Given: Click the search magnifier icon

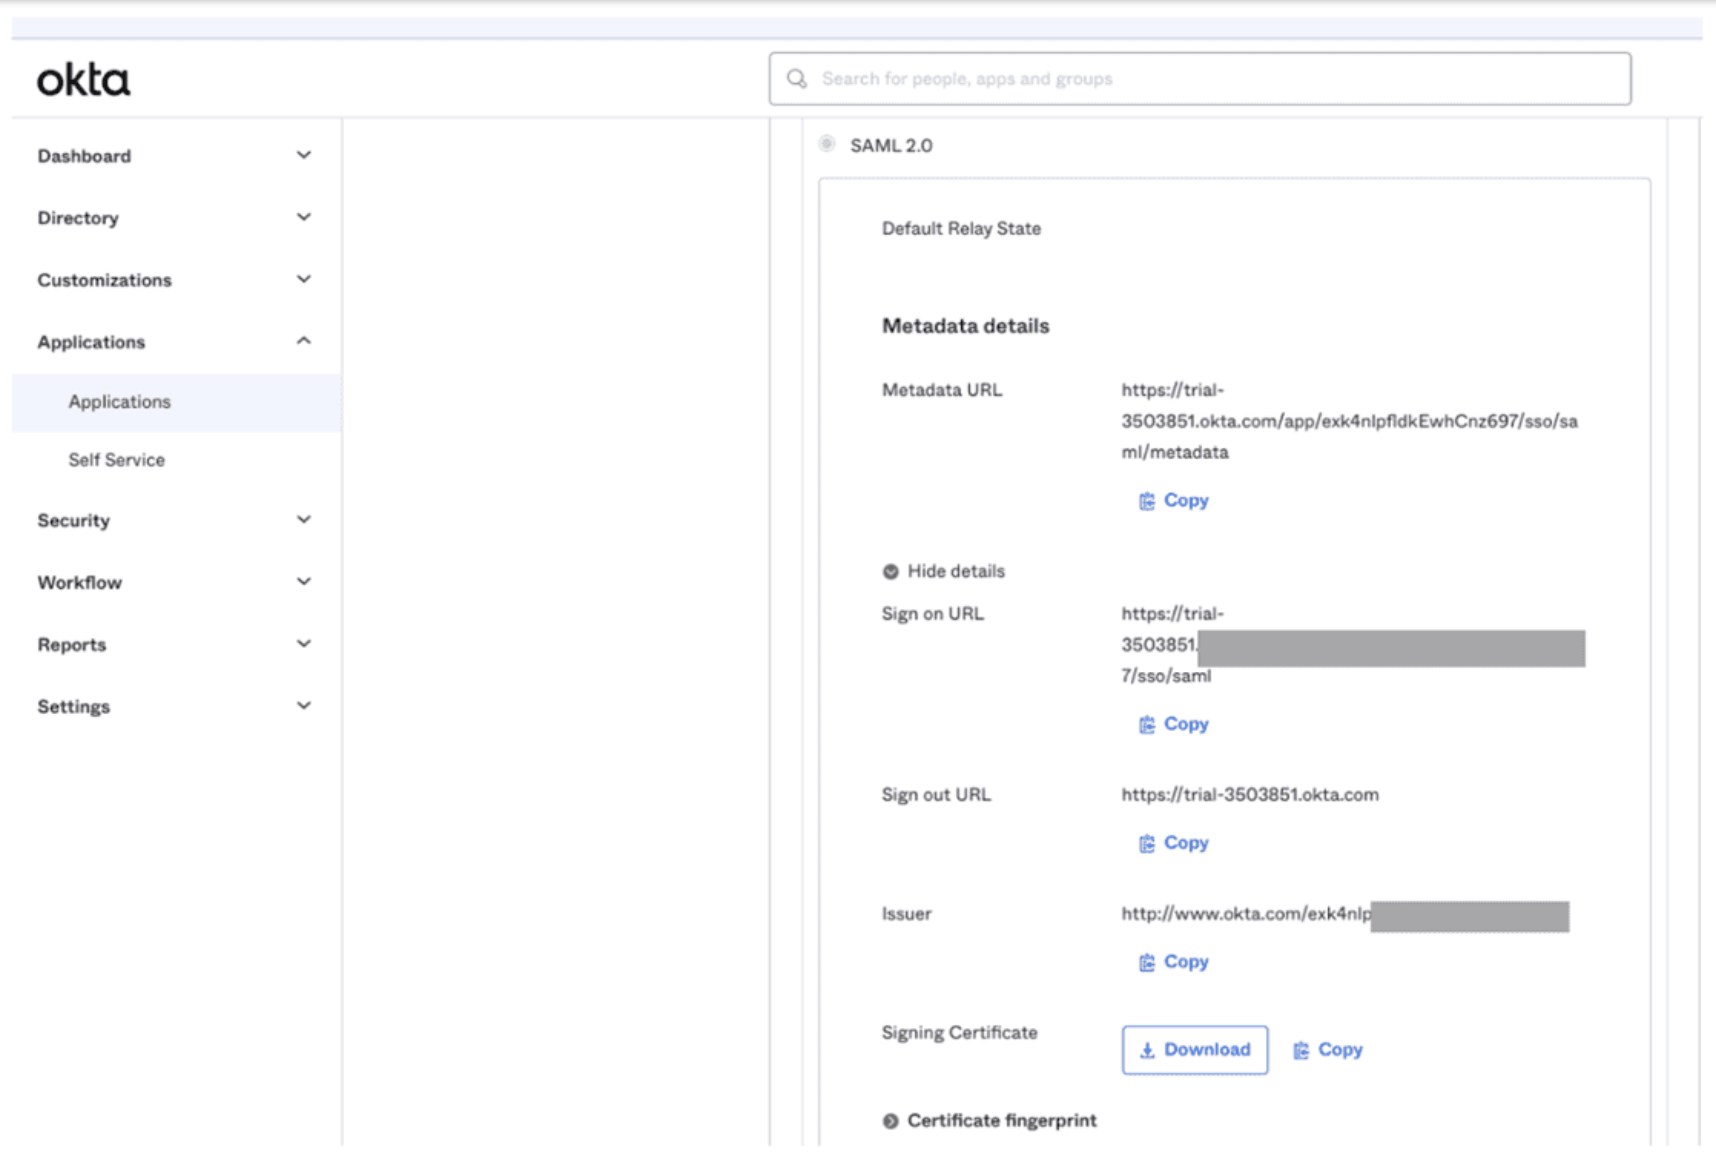Looking at the screenshot, I should click(x=797, y=79).
